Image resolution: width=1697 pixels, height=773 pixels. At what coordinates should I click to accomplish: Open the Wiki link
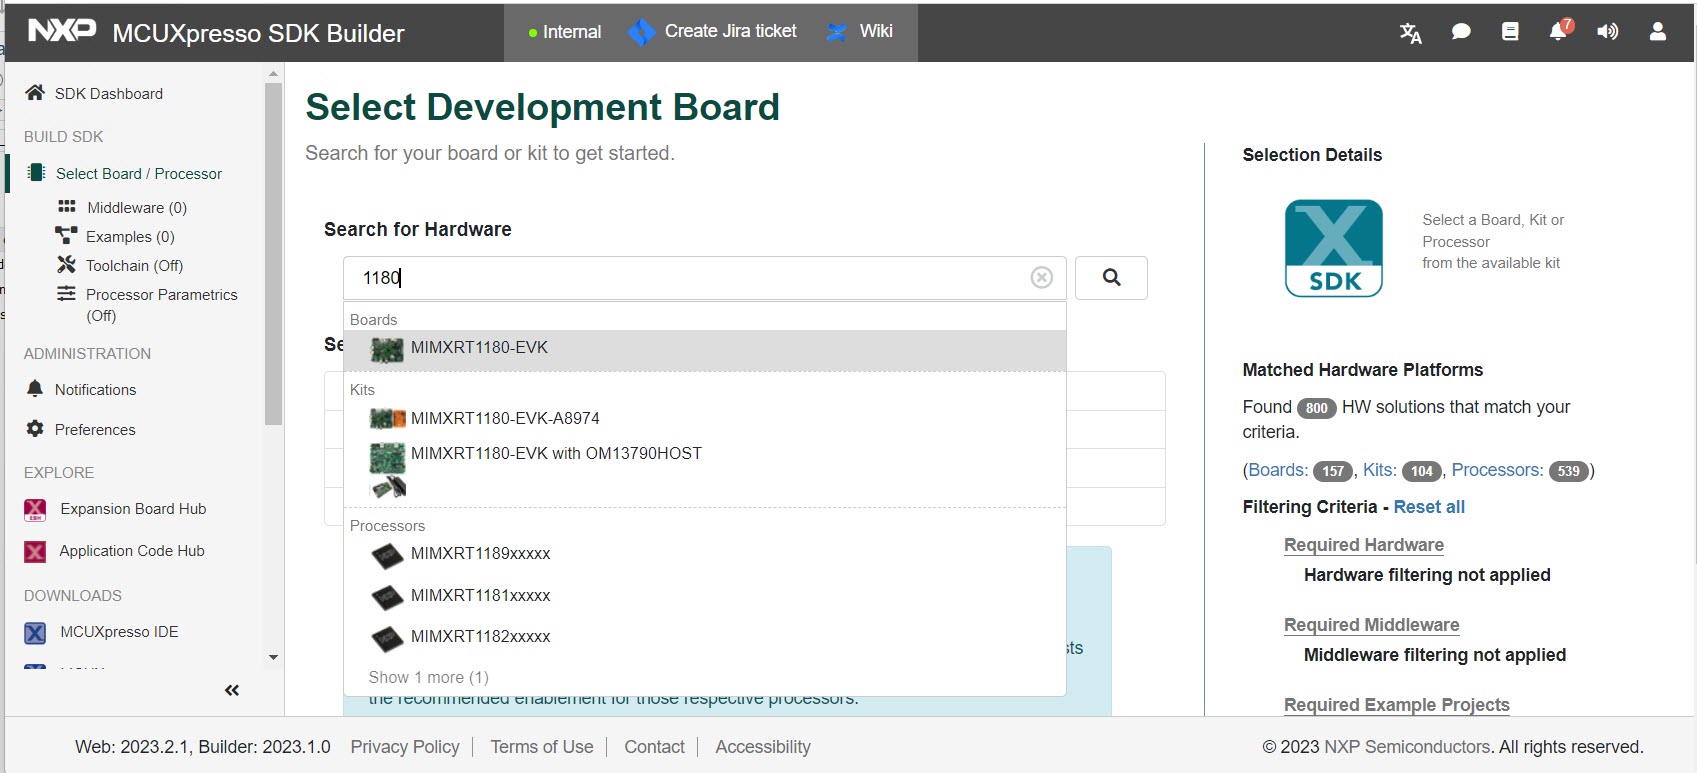(x=876, y=31)
